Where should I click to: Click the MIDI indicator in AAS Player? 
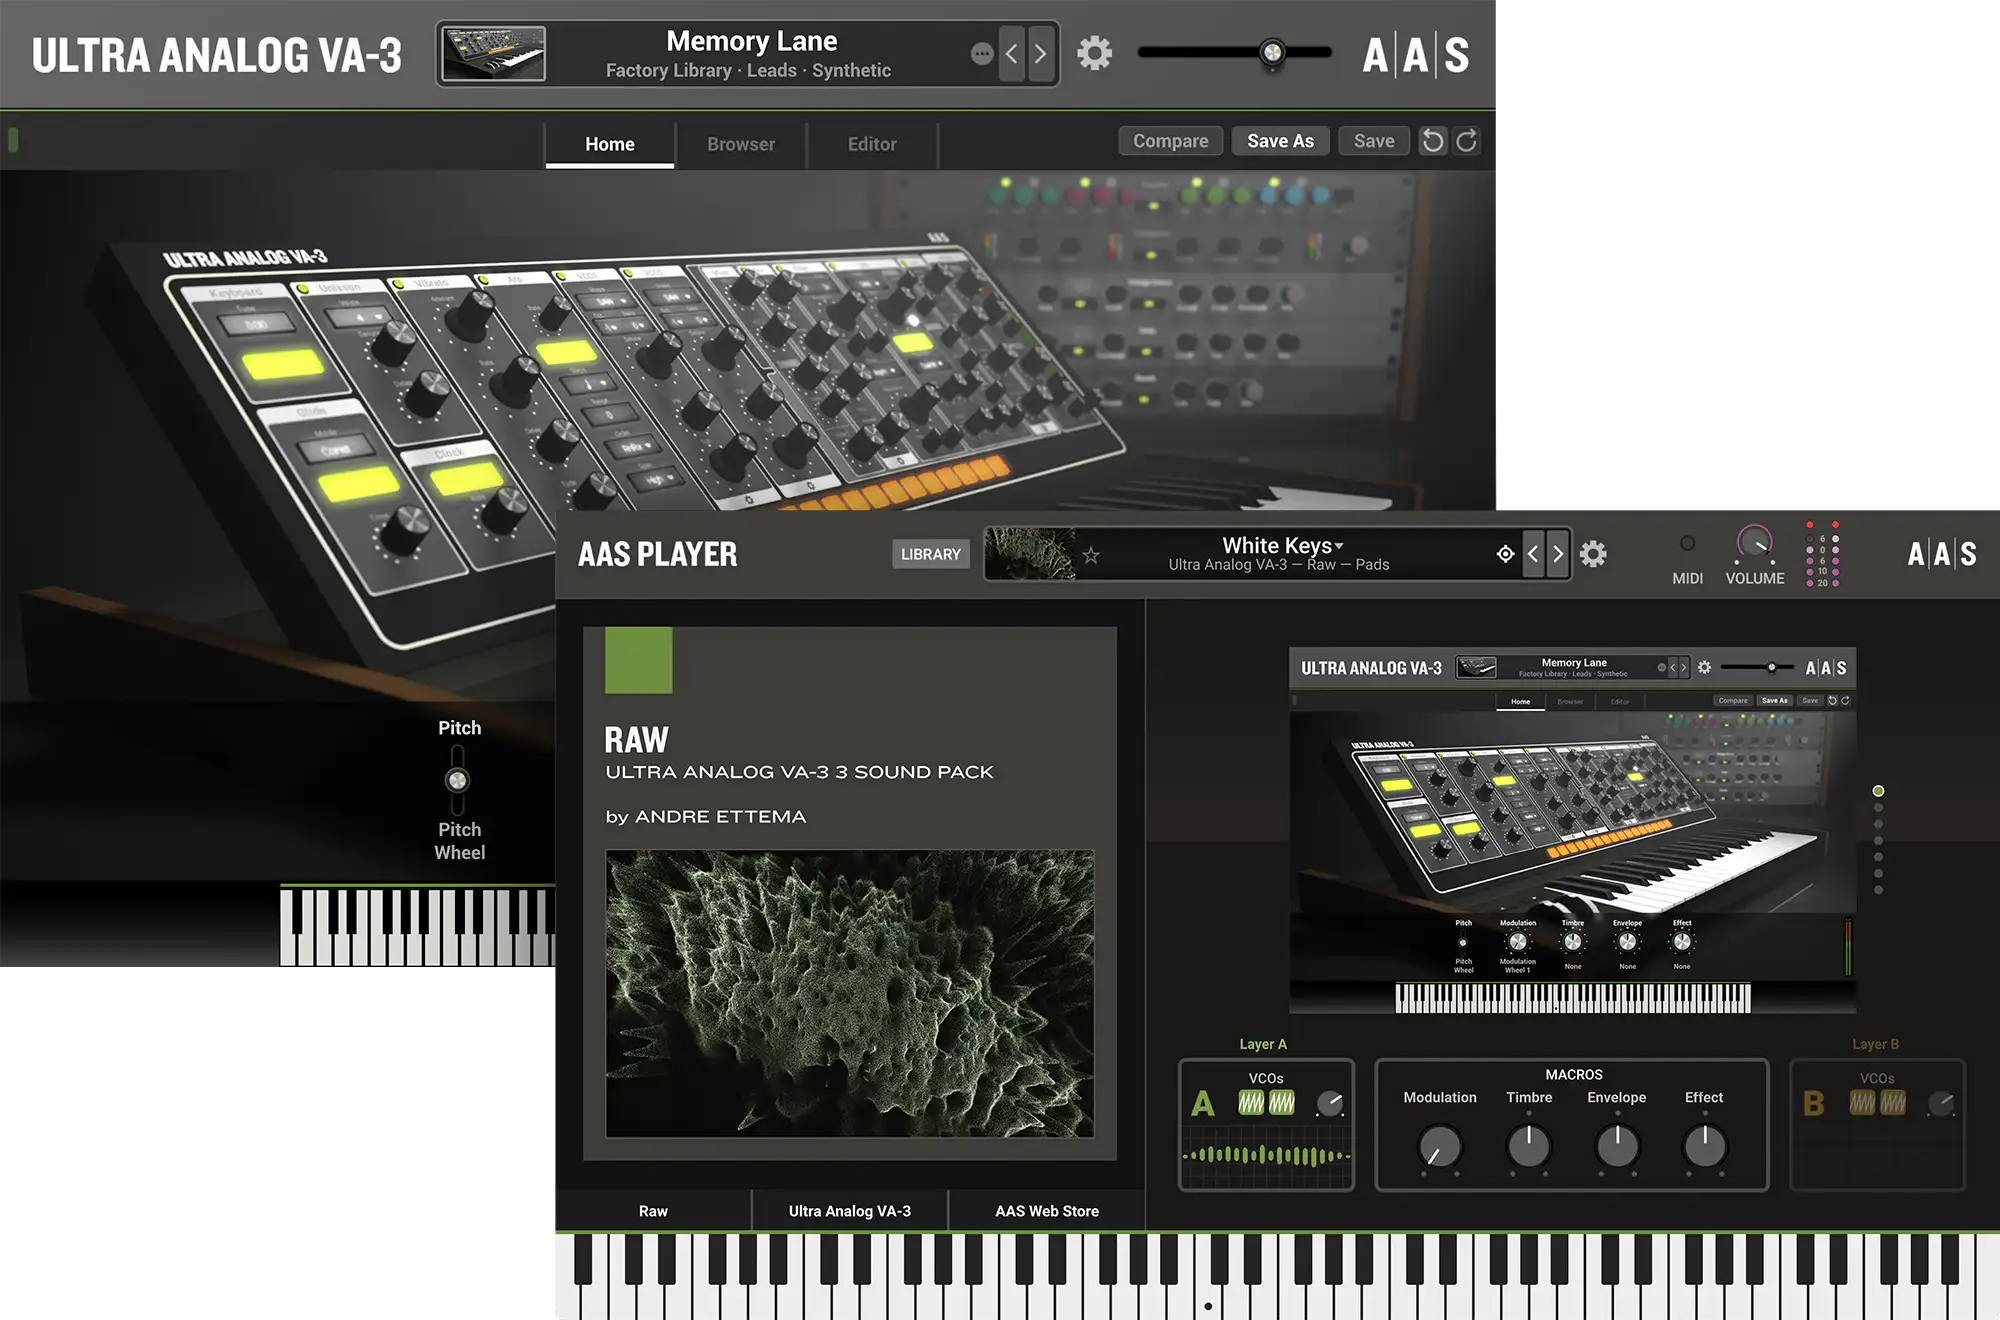1687,543
